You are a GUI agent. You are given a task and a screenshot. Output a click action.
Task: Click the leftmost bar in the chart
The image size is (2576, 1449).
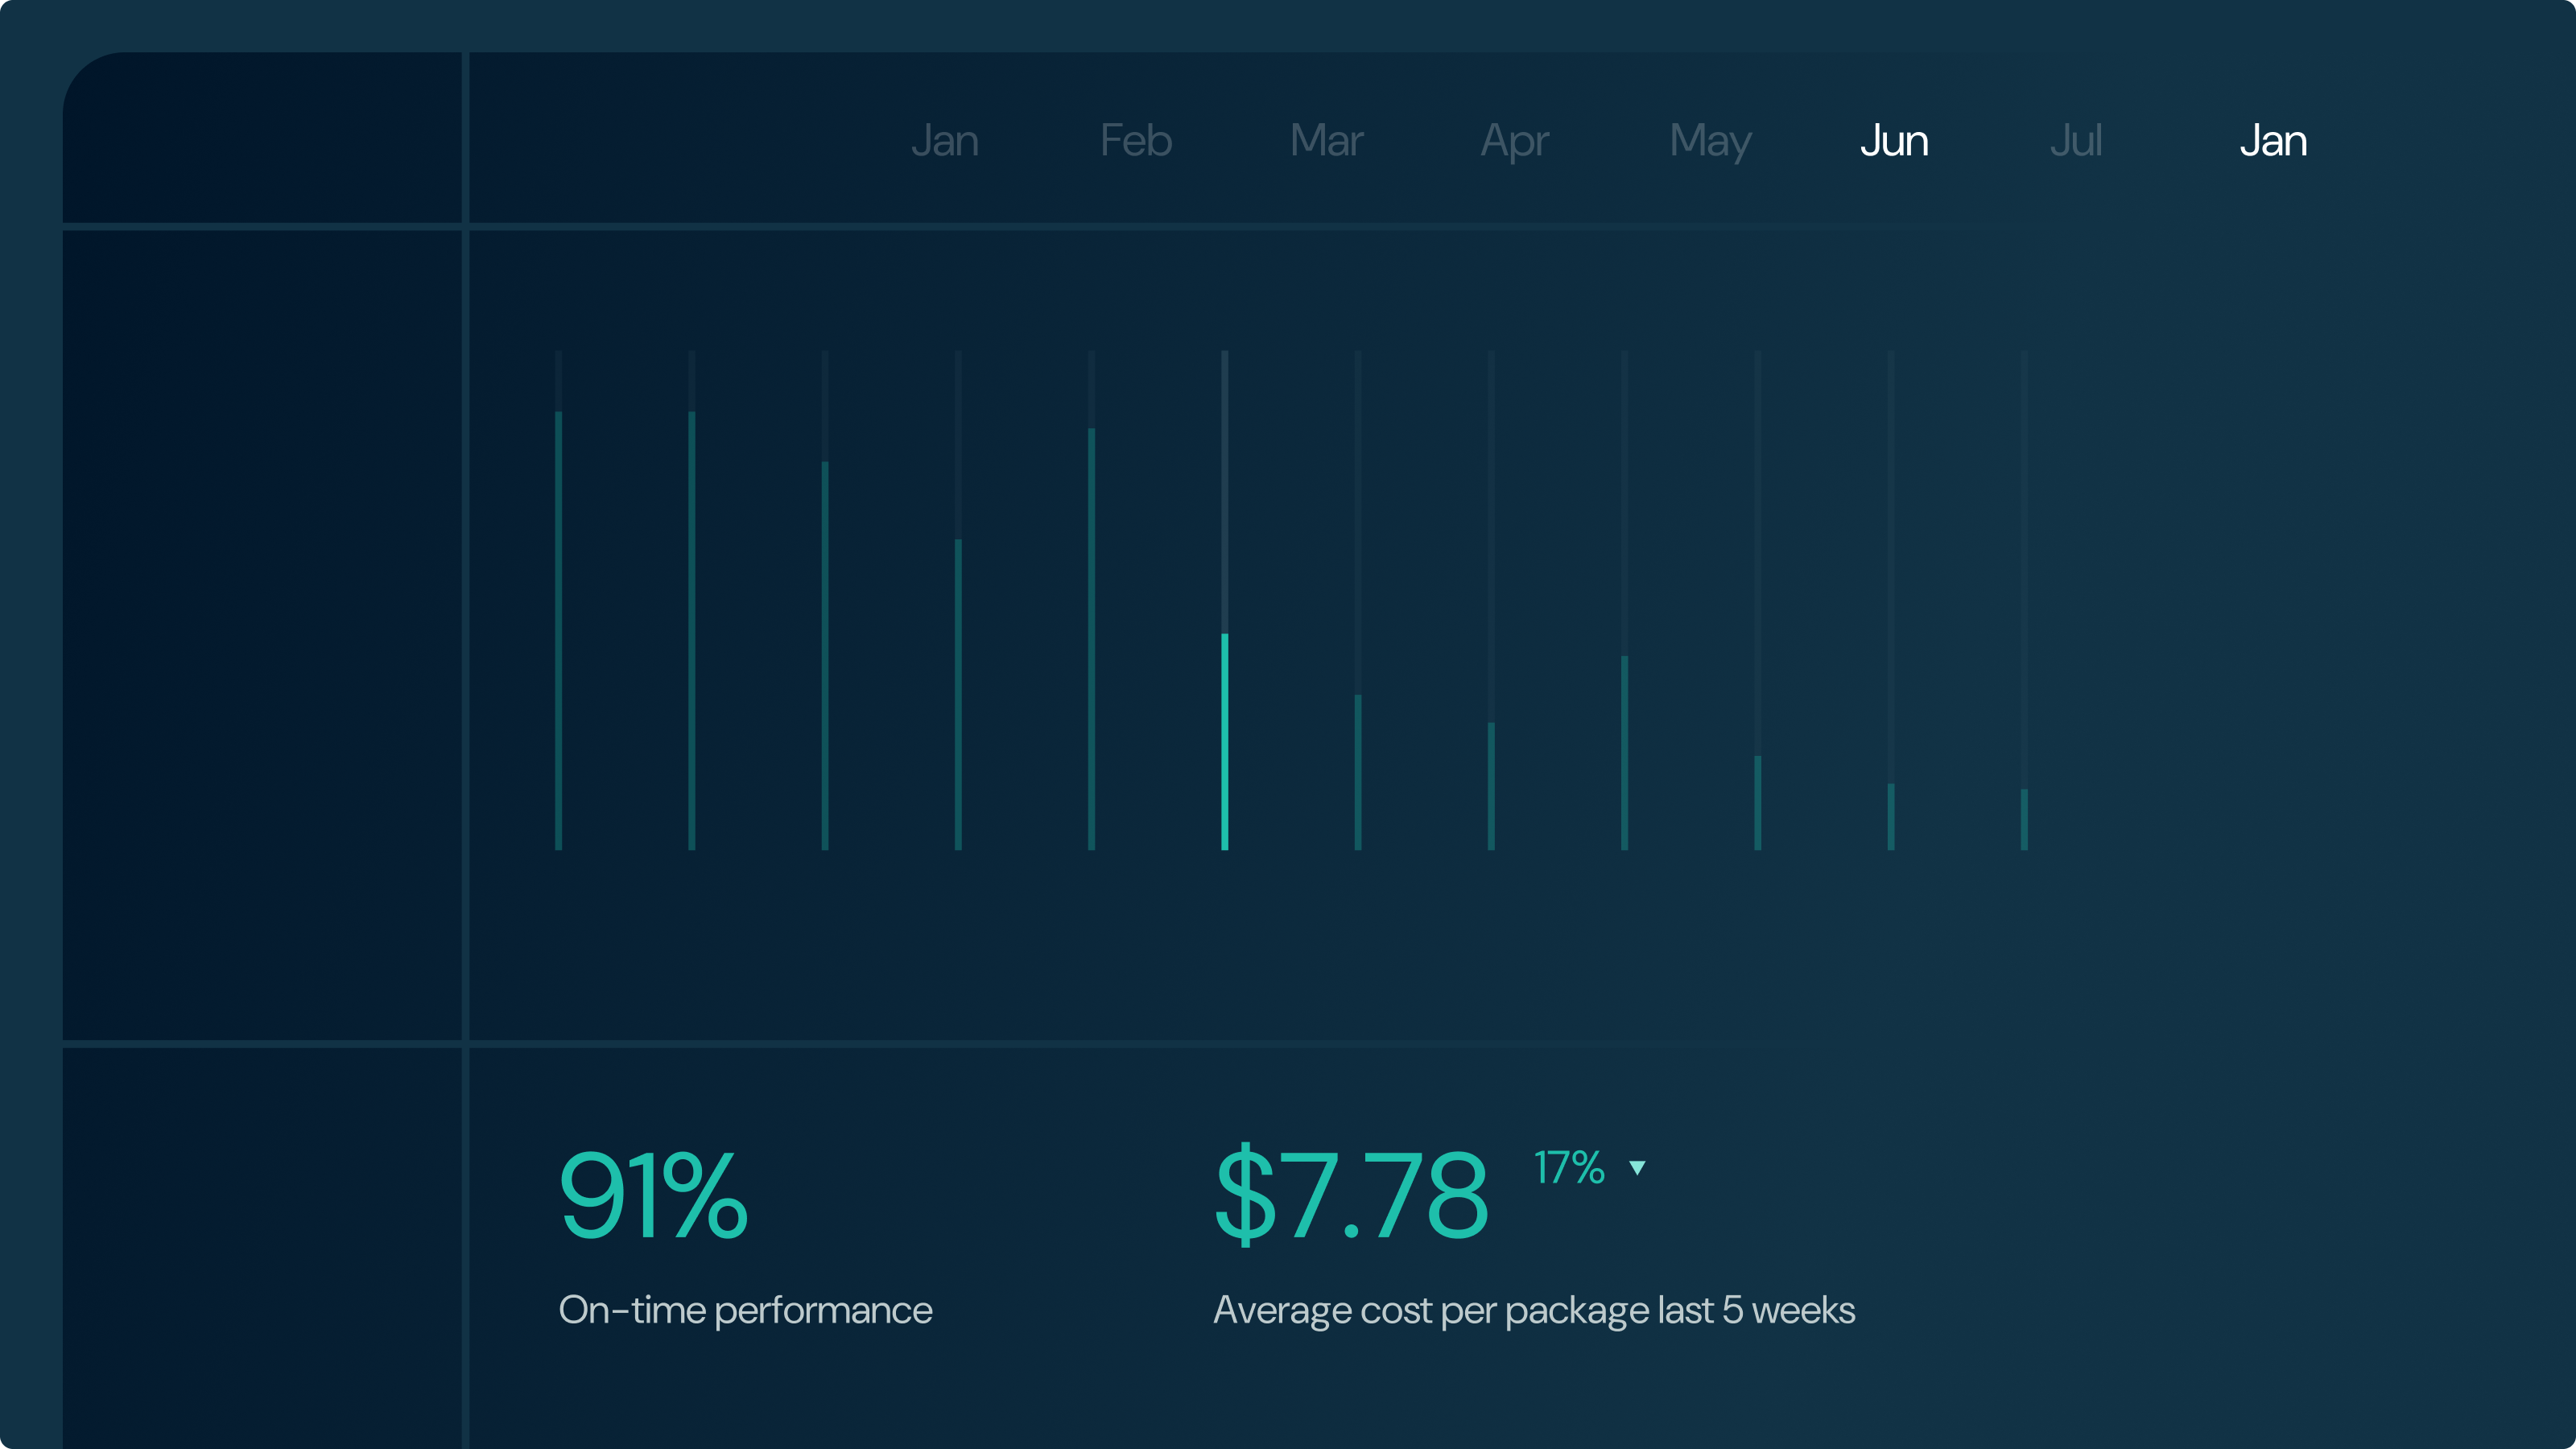558,630
